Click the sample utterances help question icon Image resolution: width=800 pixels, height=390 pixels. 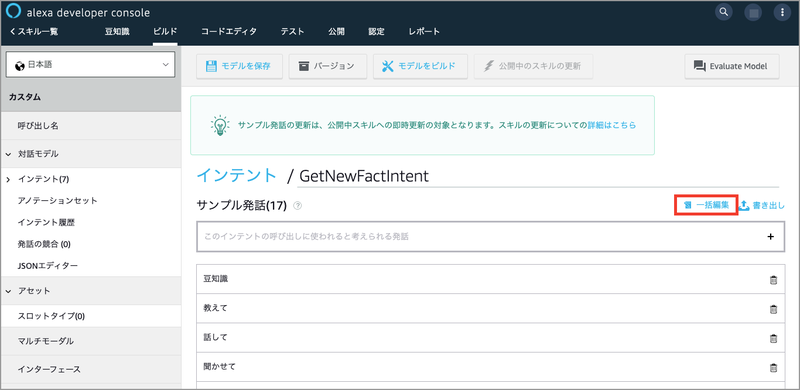click(298, 206)
